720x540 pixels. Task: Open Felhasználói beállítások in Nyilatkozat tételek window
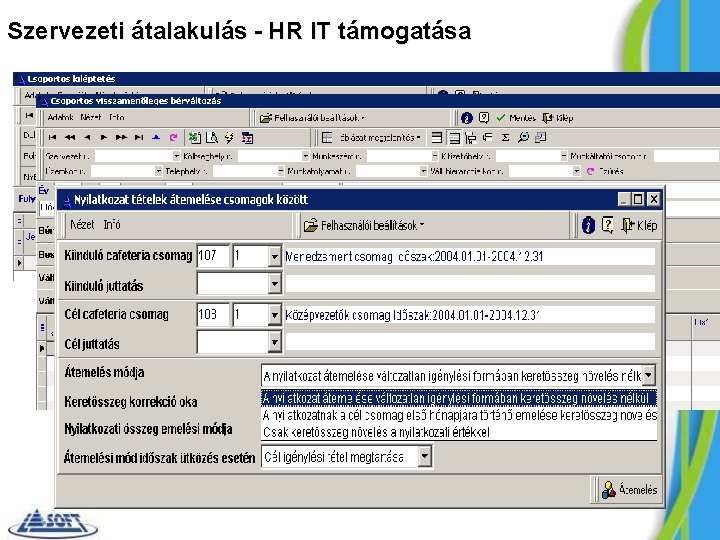(x=364, y=225)
